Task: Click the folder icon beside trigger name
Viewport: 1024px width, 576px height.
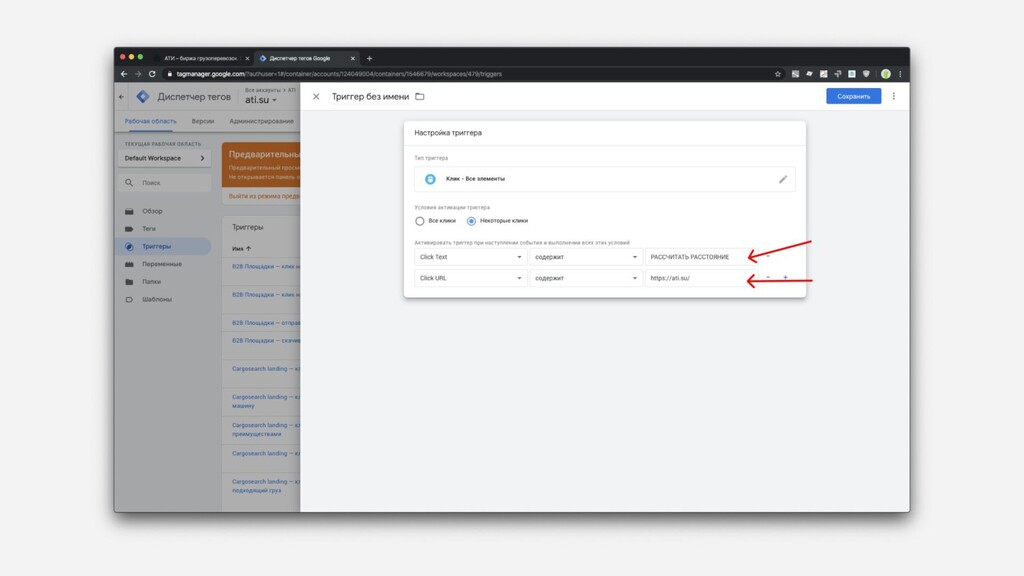Action: tap(420, 97)
